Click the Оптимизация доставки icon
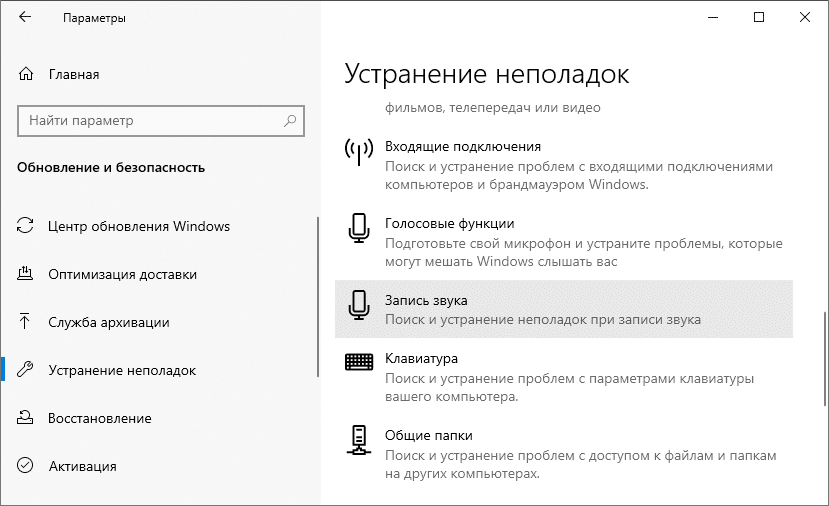Image resolution: width=829 pixels, height=506 pixels. click(x=26, y=274)
